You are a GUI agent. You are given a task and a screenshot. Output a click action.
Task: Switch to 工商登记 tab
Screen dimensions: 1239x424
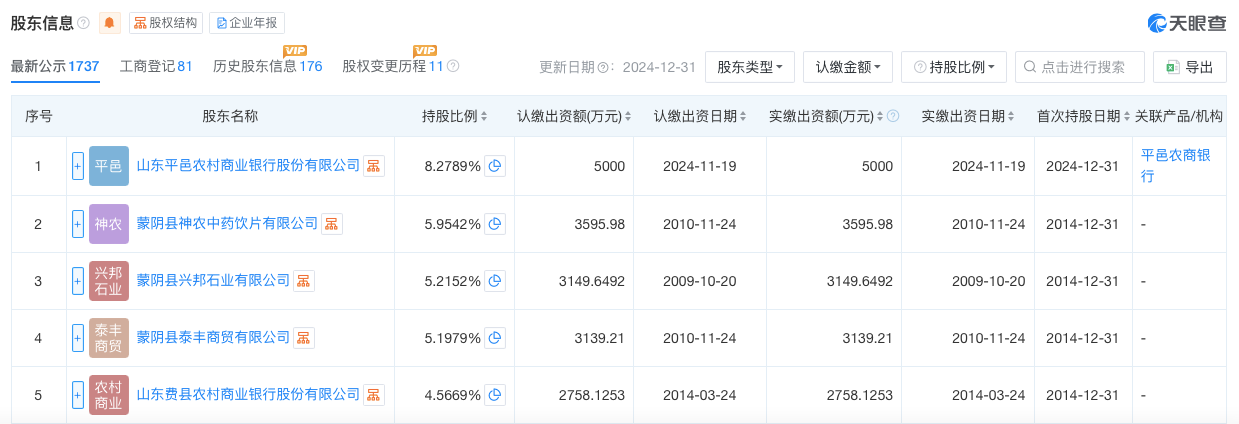(x=156, y=66)
